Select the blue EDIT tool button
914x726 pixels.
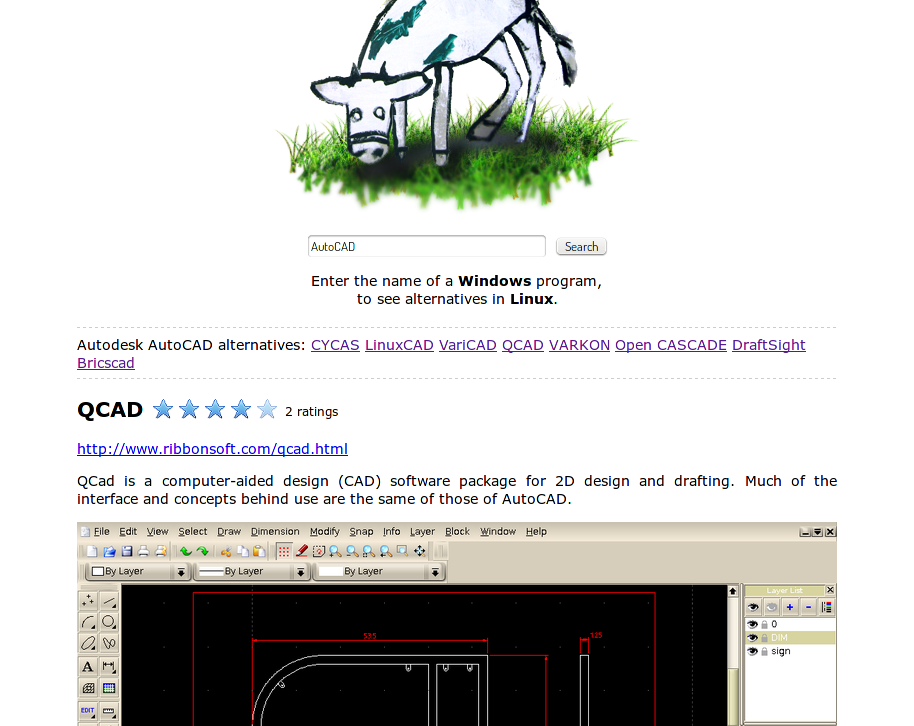[88, 711]
